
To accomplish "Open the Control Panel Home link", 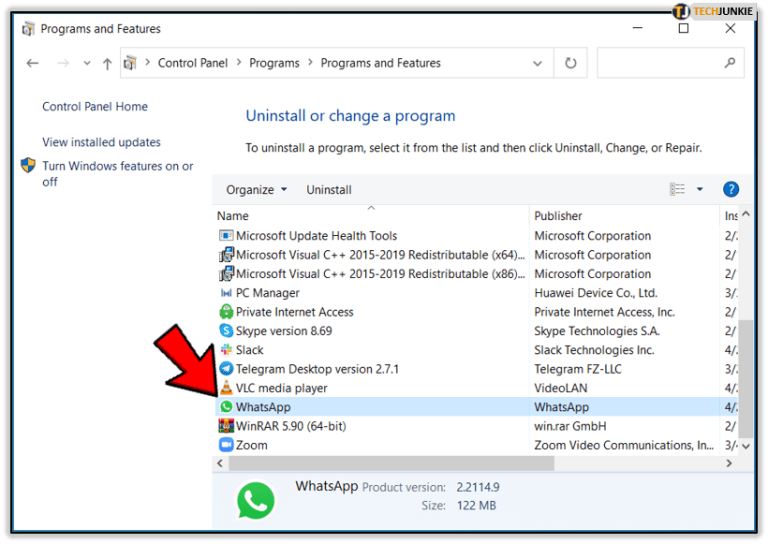I will [x=95, y=106].
